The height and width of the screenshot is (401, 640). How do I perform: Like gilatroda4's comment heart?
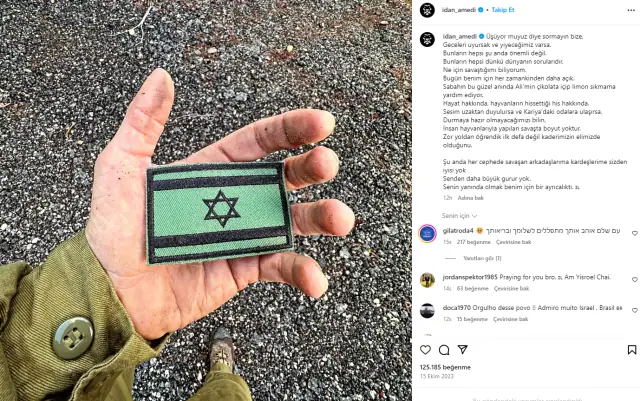635,233
